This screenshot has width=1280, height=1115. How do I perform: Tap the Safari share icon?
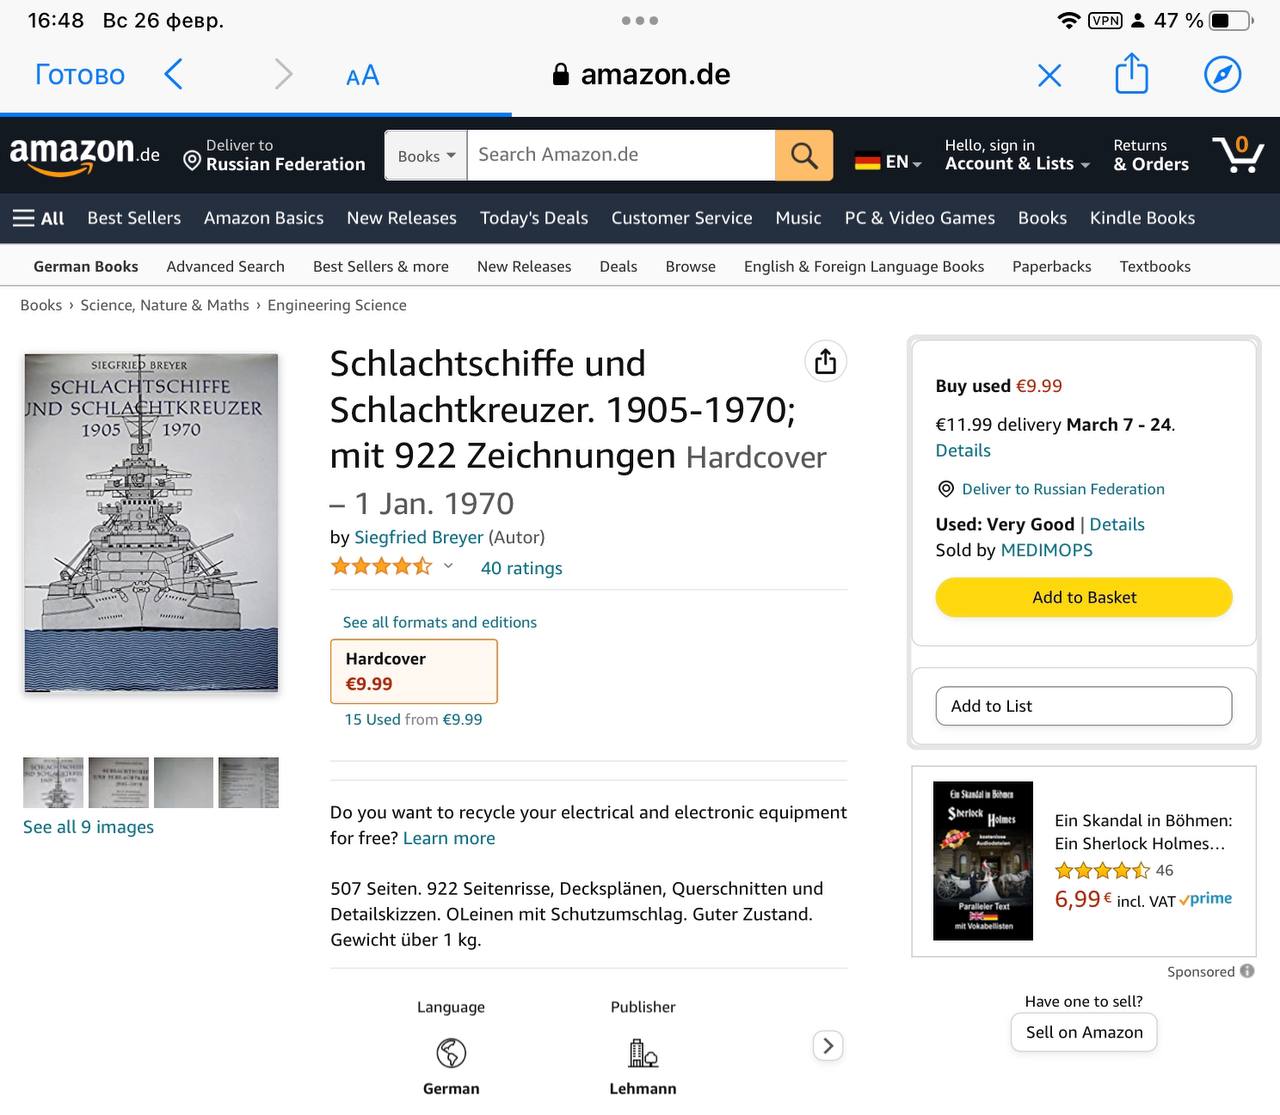coord(1131,75)
